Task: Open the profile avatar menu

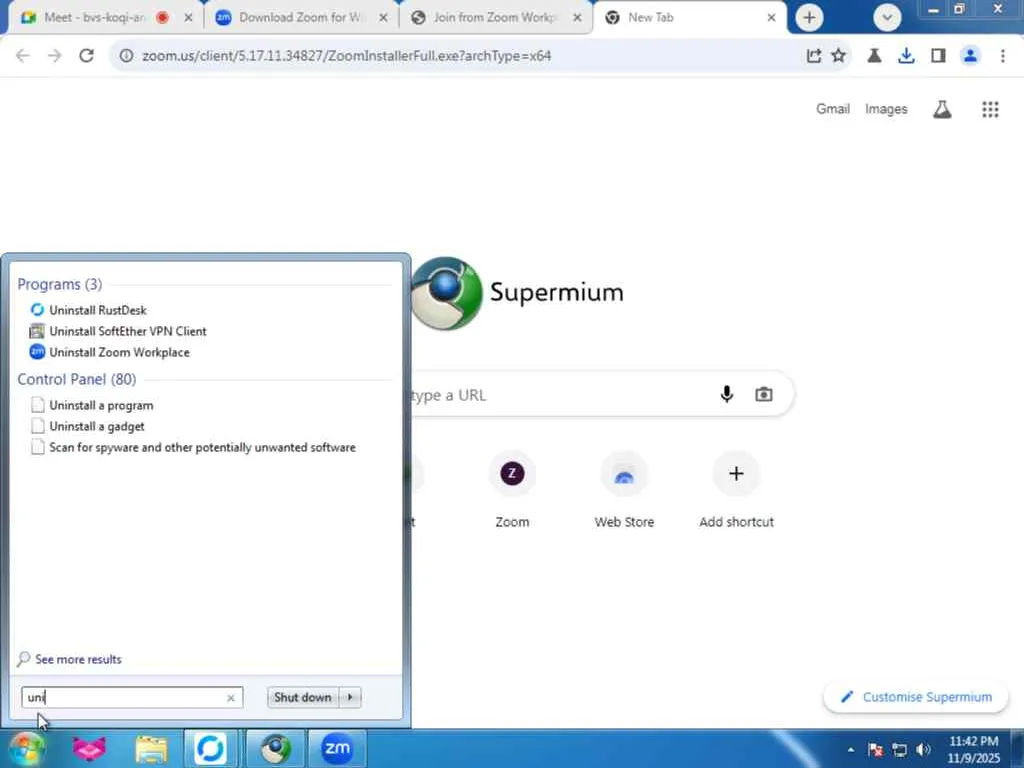Action: 970,56
